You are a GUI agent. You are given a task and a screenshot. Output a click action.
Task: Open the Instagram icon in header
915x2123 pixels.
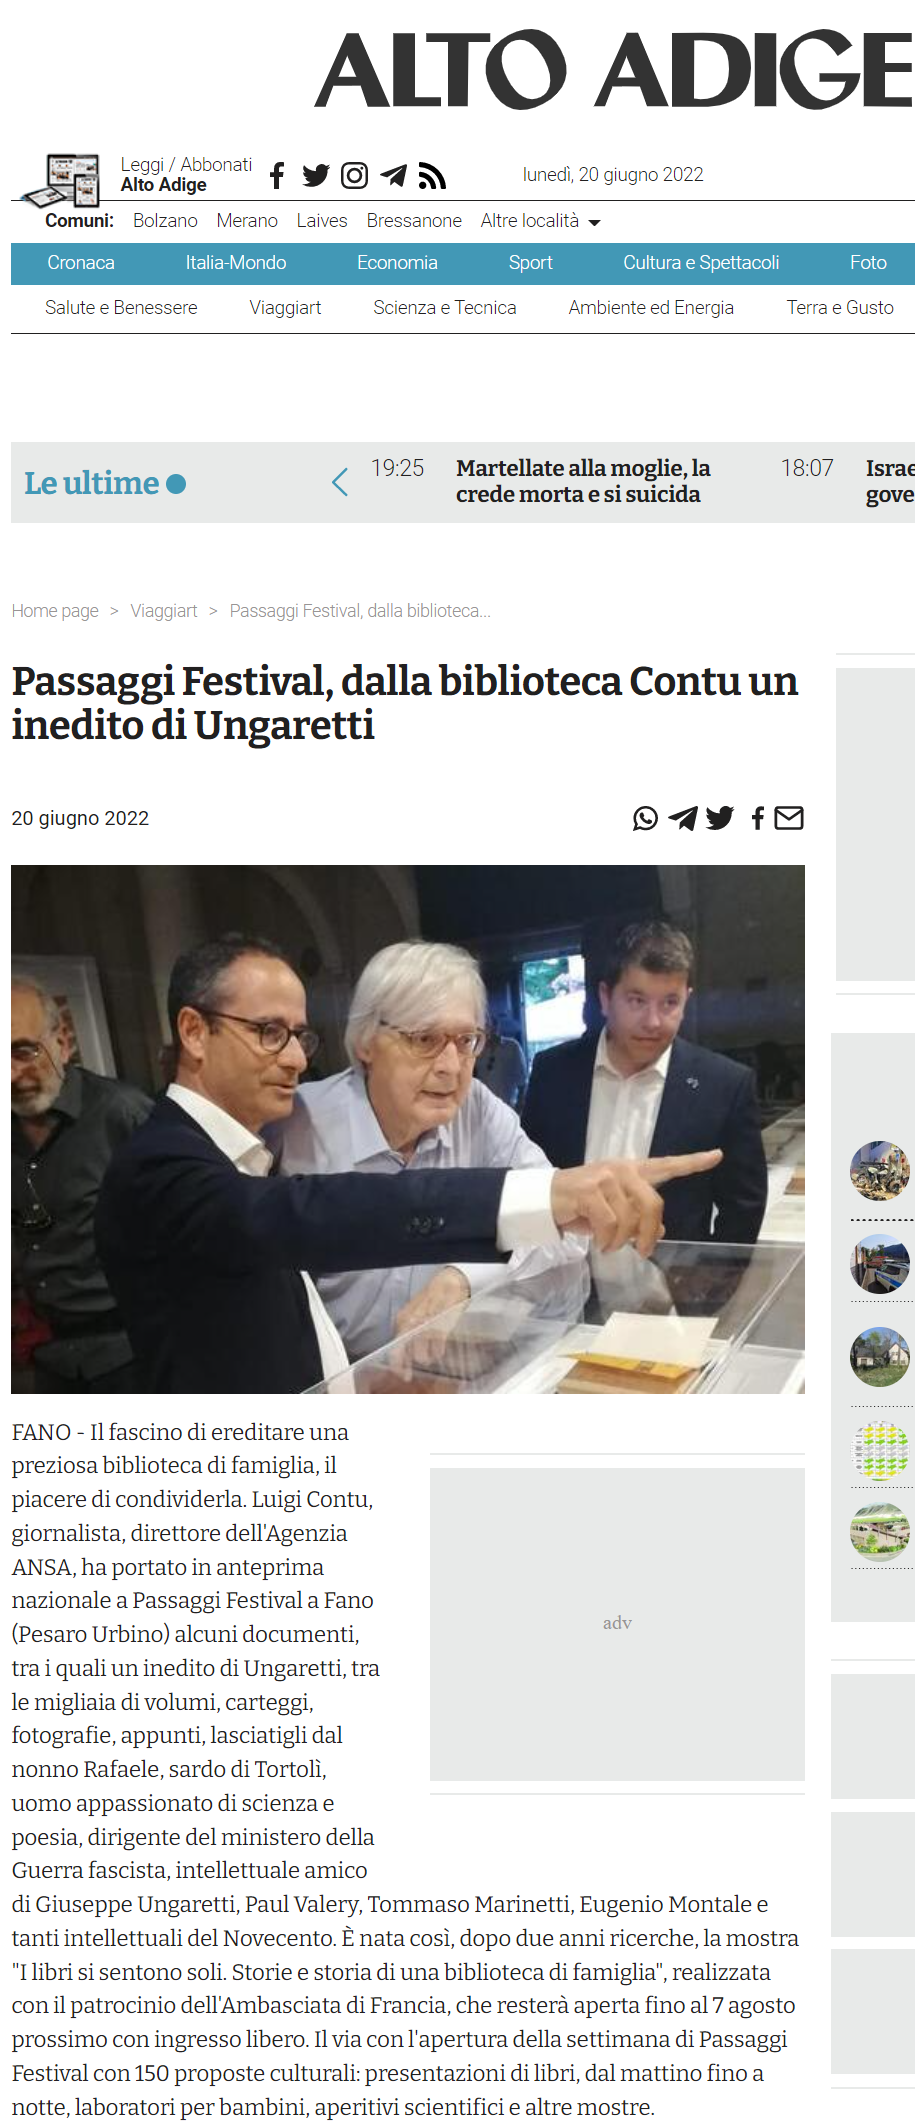click(354, 176)
